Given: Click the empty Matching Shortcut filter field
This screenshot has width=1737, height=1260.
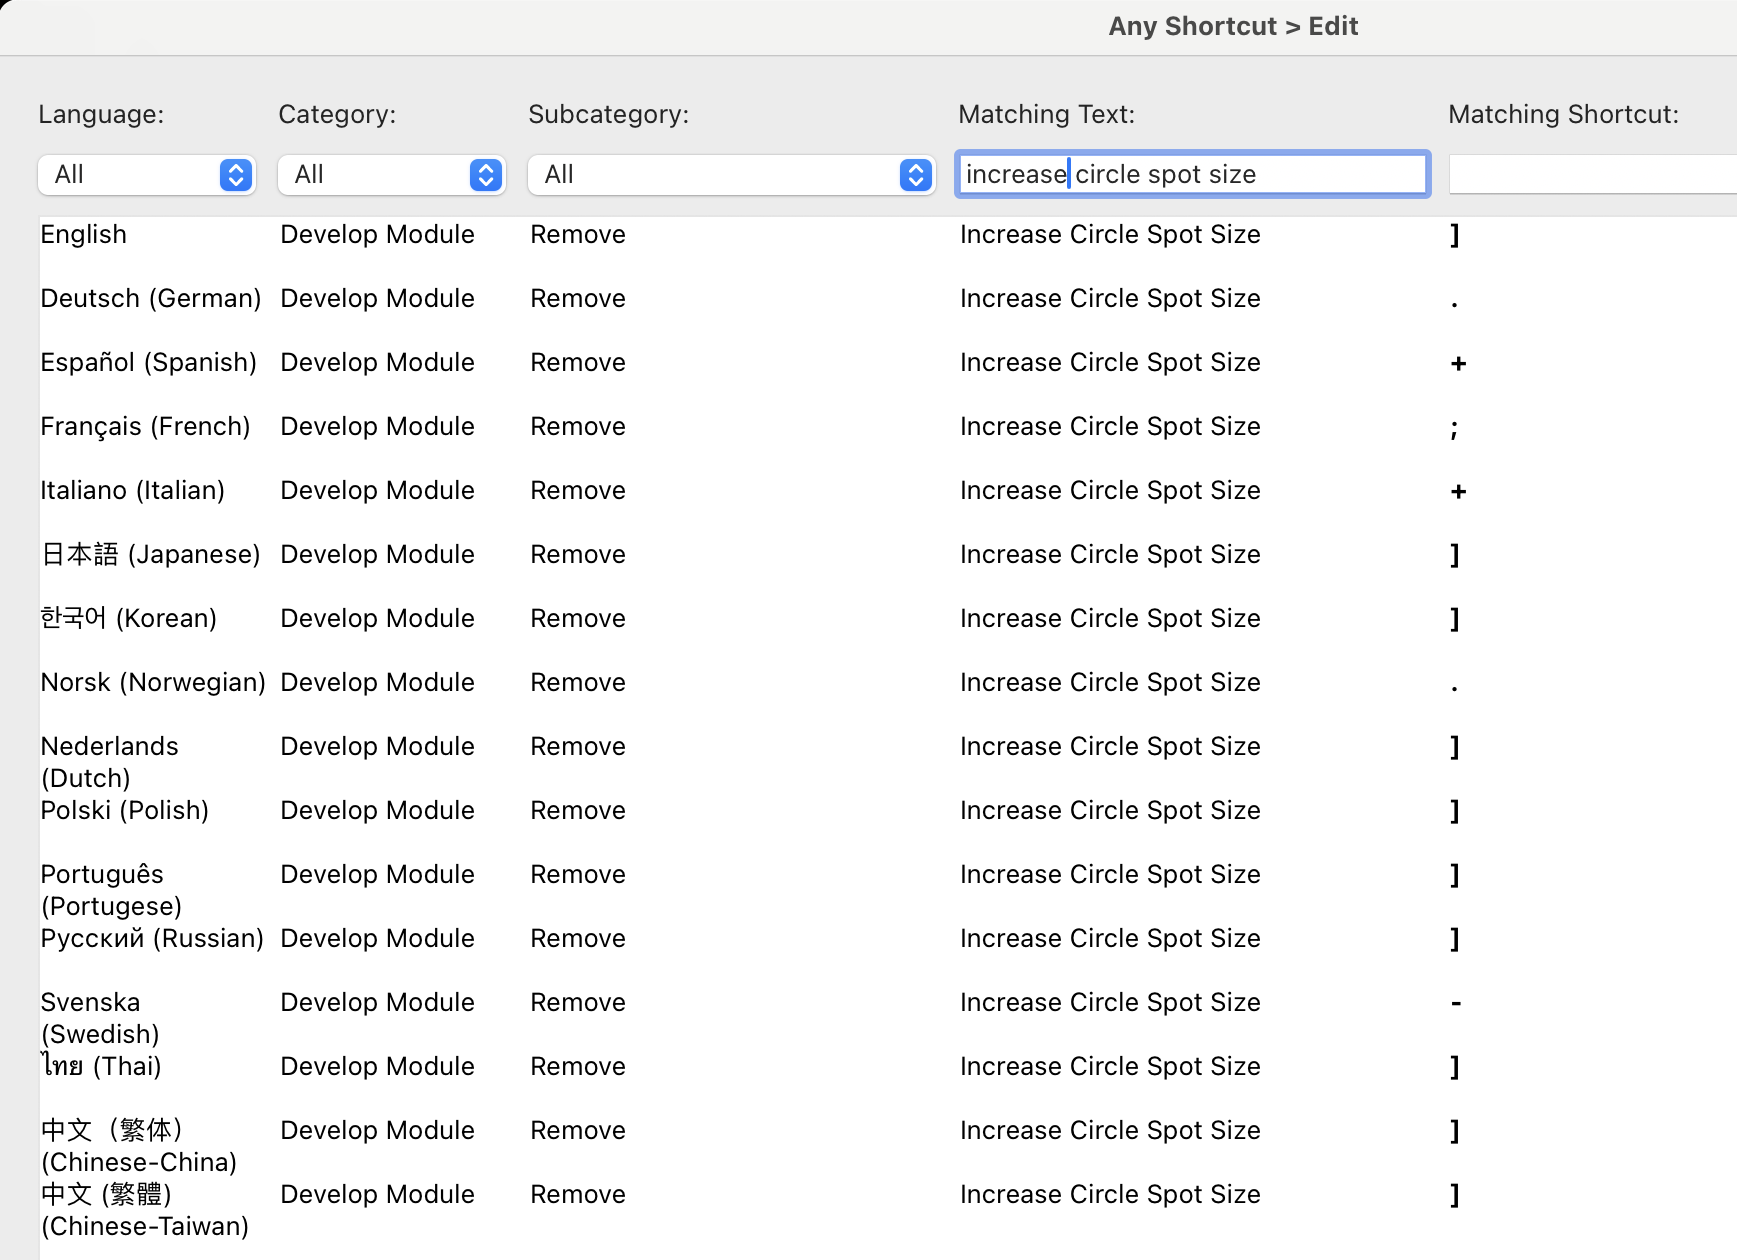Looking at the screenshot, I should [x=1593, y=174].
